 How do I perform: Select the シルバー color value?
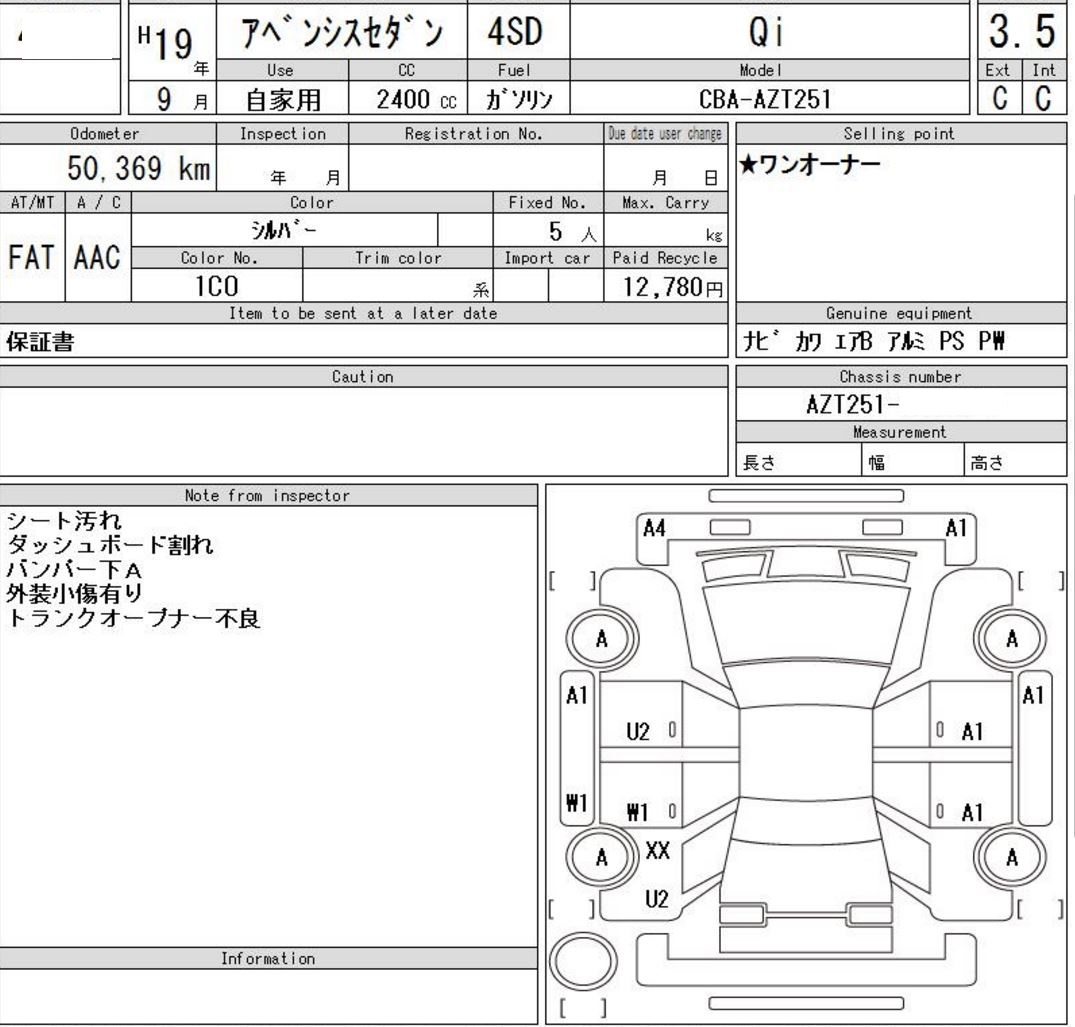(284, 230)
